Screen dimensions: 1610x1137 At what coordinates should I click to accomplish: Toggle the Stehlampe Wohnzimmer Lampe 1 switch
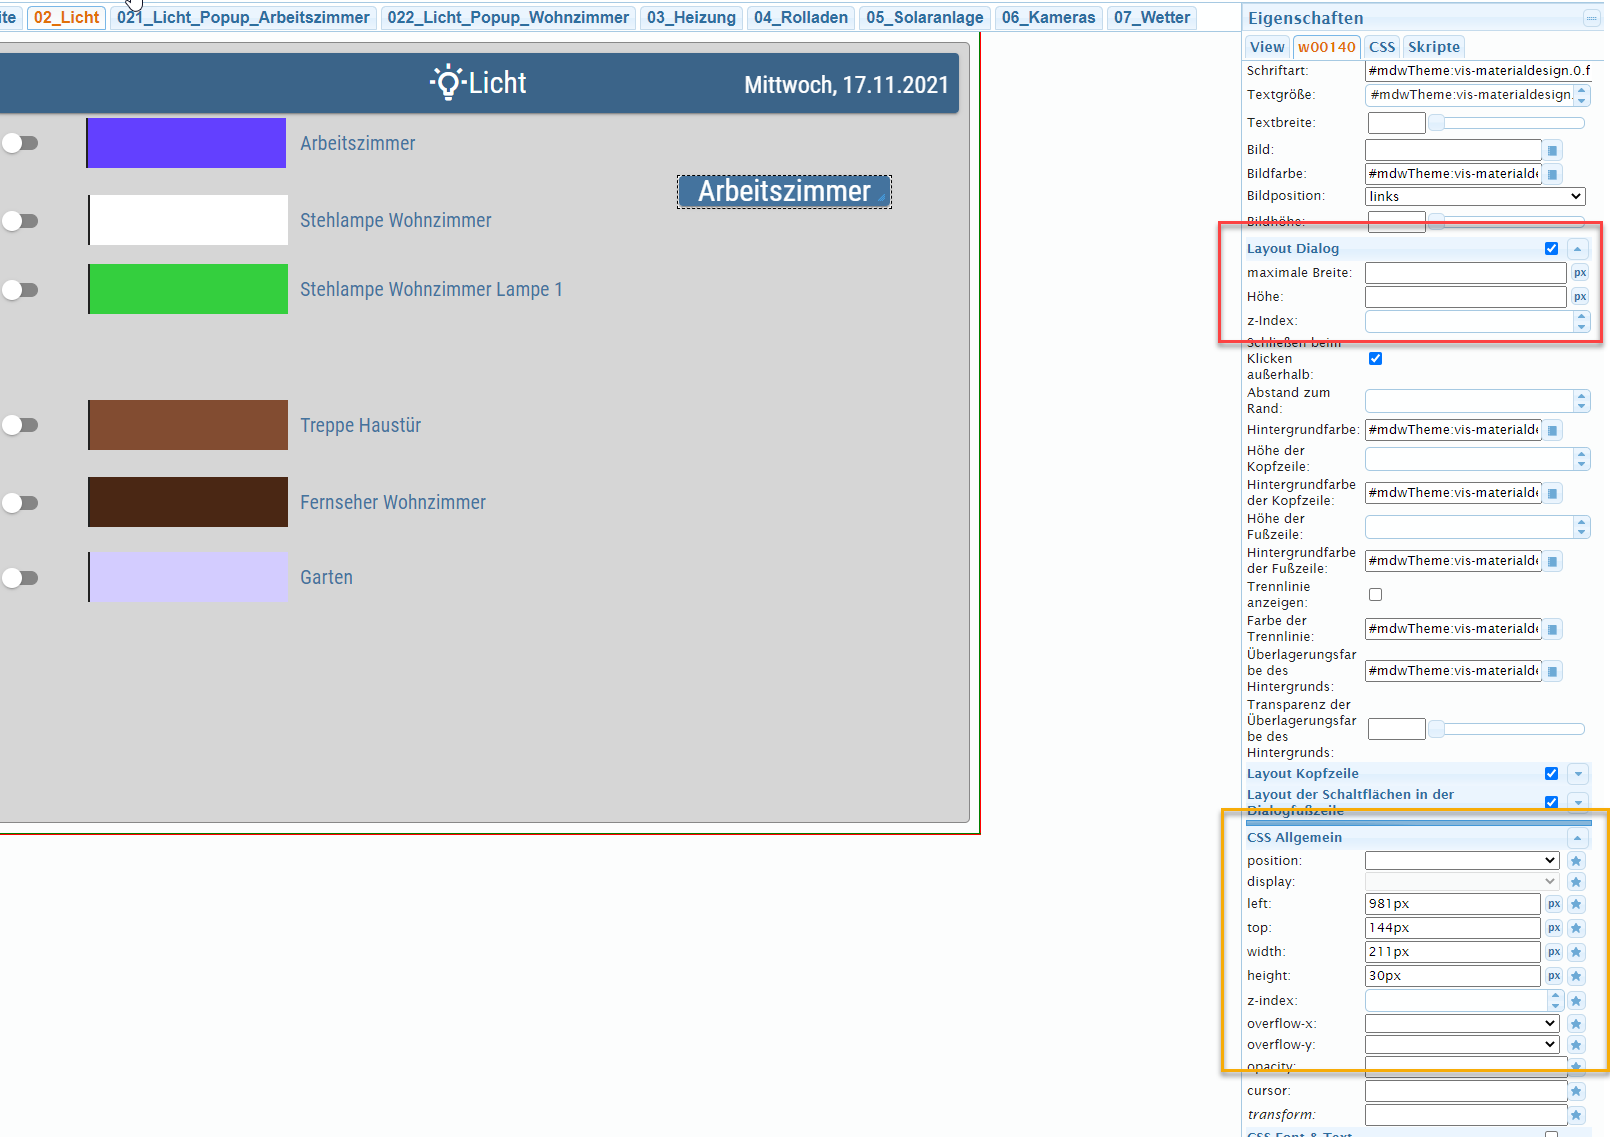click(20, 290)
